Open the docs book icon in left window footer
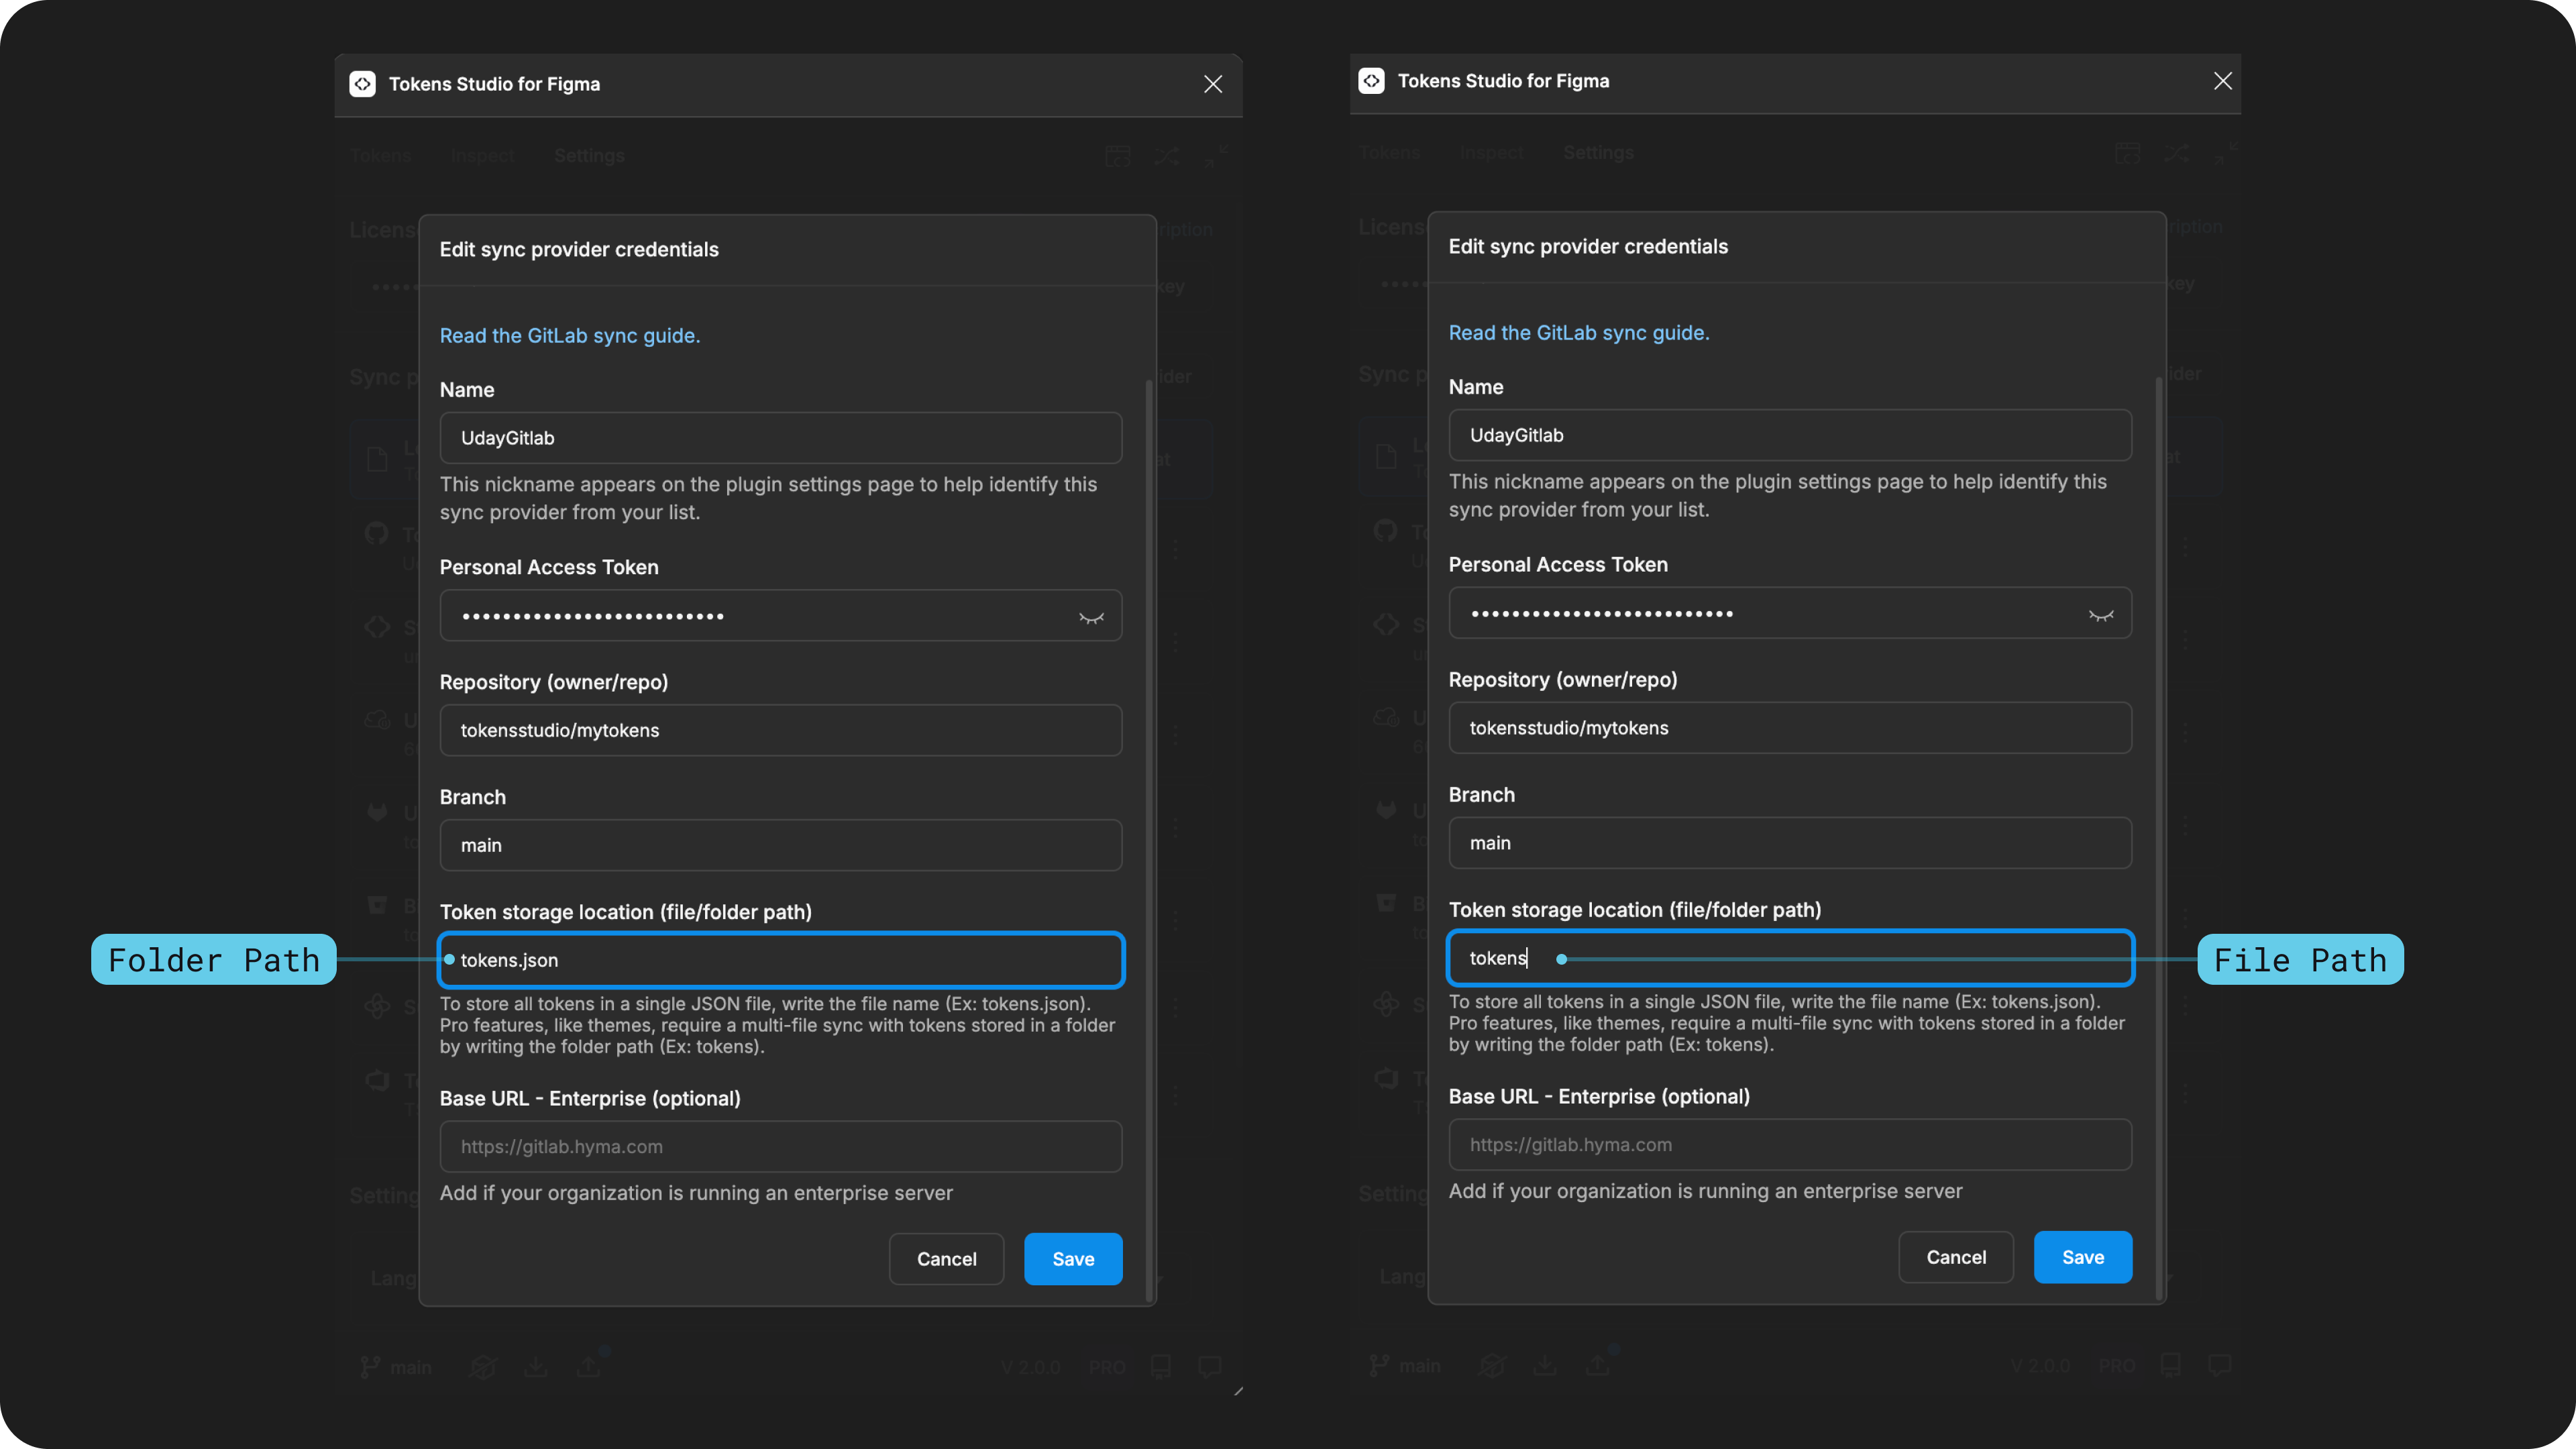Screen dimensions: 2576x1449 click(x=1161, y=1367)
